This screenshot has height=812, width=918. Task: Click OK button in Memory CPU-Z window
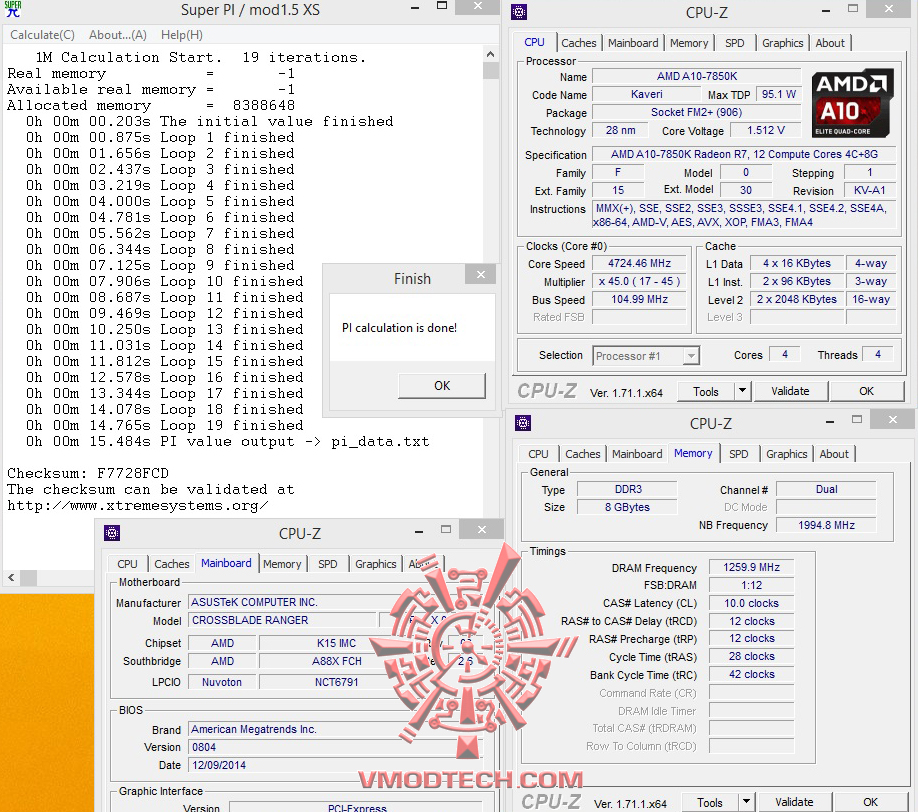[x=871, y=802]
